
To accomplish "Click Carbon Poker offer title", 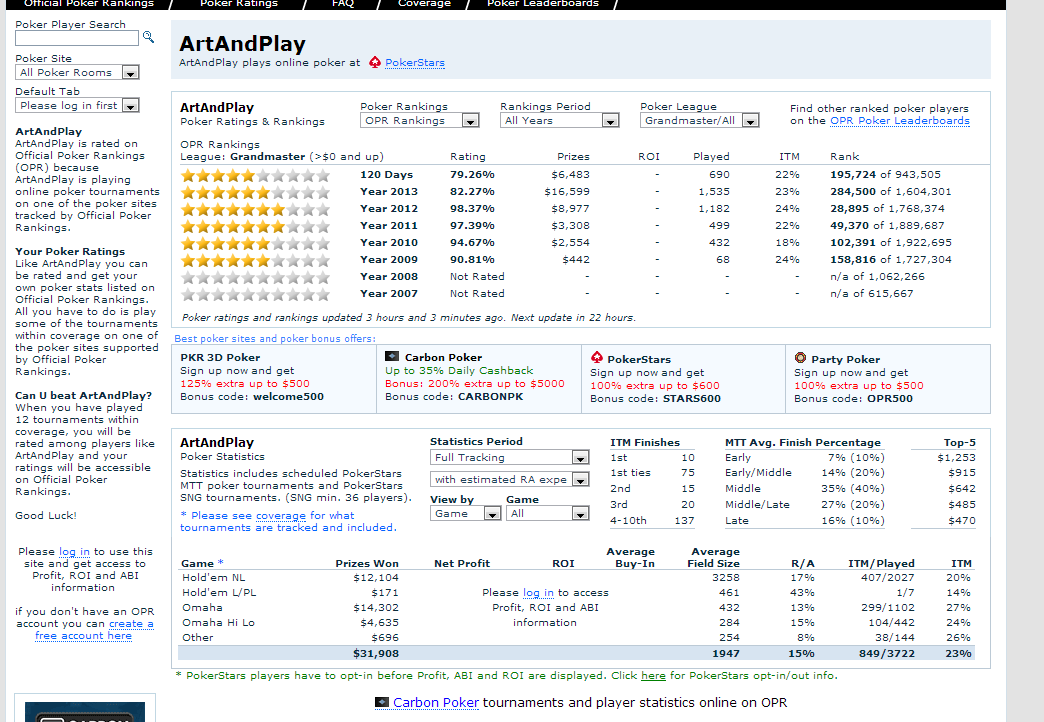I will tap(443, 357).
